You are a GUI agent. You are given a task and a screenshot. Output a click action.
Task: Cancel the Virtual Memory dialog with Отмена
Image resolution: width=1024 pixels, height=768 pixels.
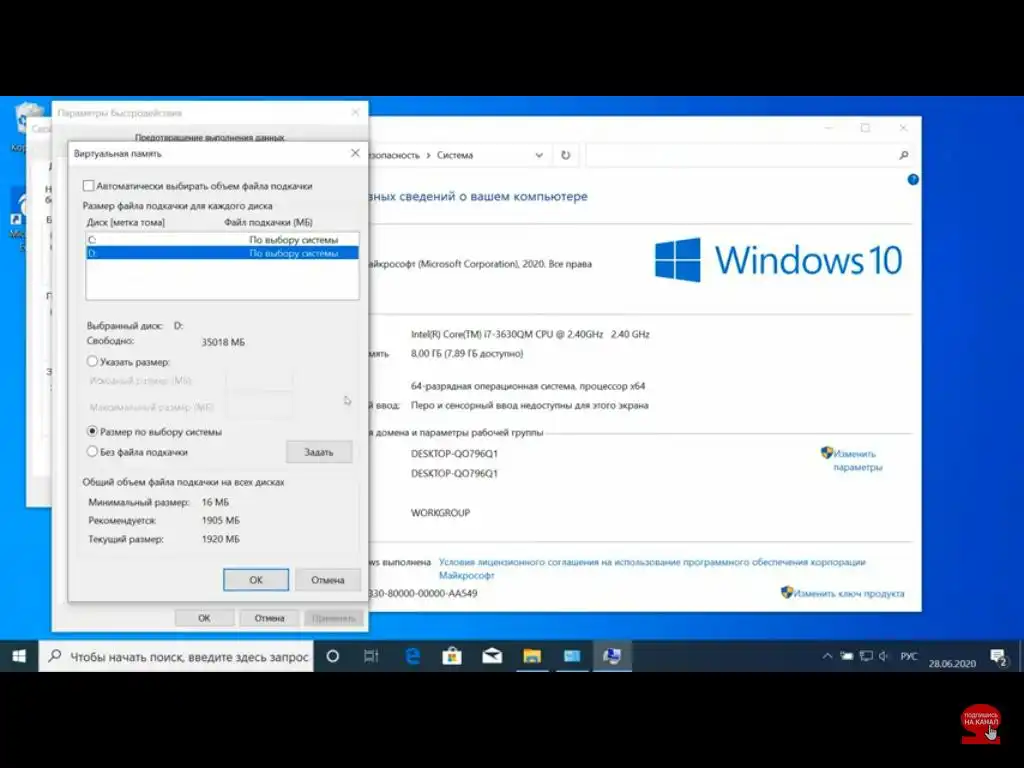pyautogui.click(x=327, y=579)
